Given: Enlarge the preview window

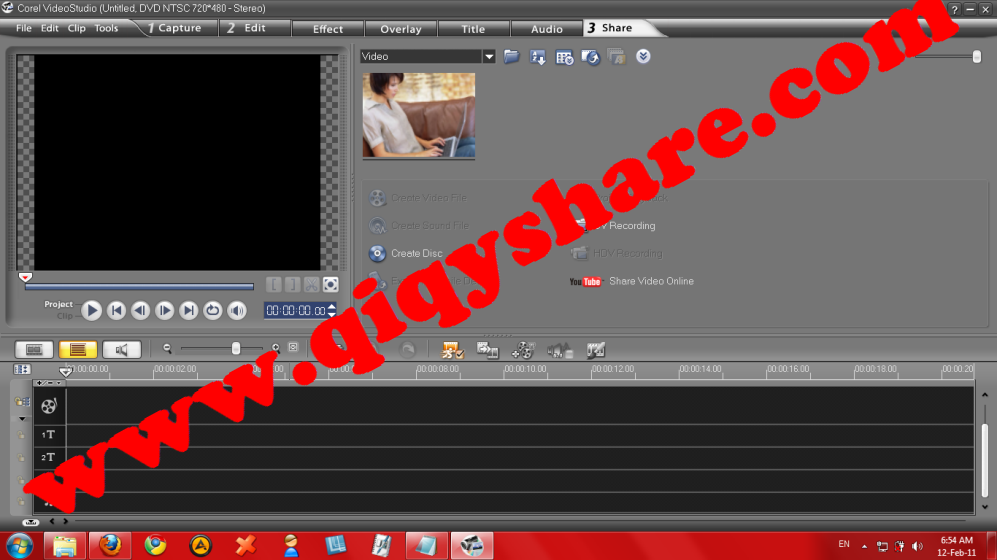Looking at the screenshot, I should pyautogui.click(x=331, y=285).
